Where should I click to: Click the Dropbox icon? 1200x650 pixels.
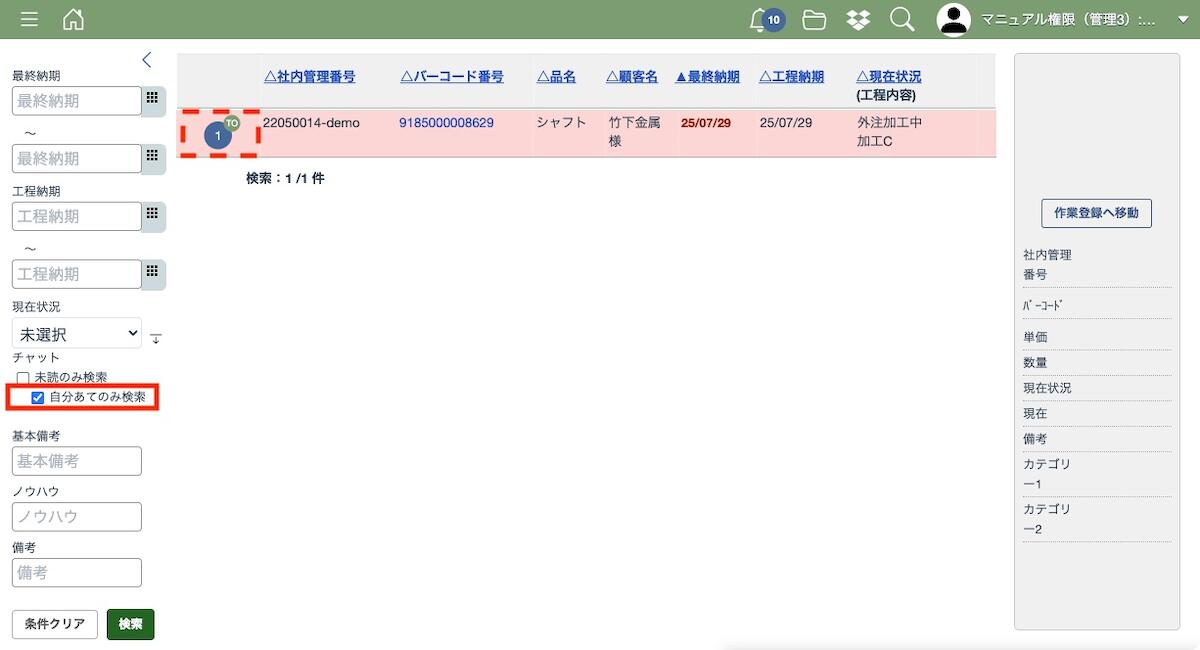857,20
